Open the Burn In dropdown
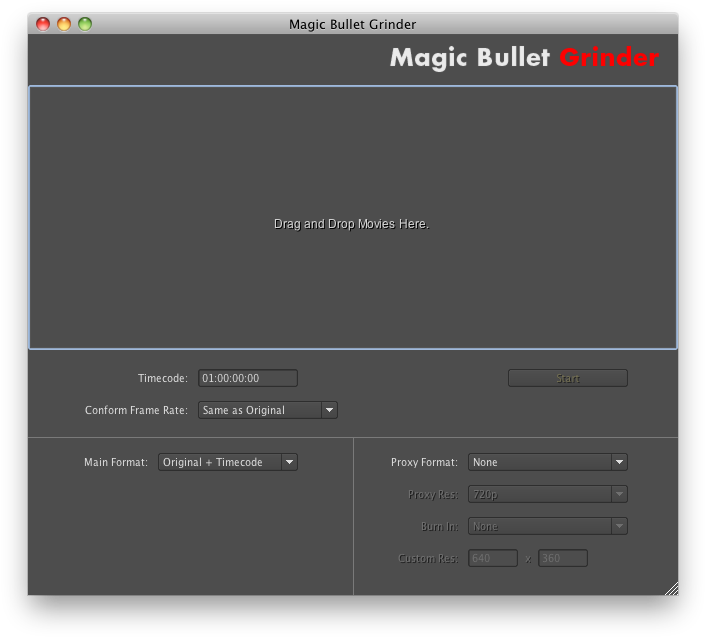The image size is (705, 637). pyautogui.click(x=548, y=526)
